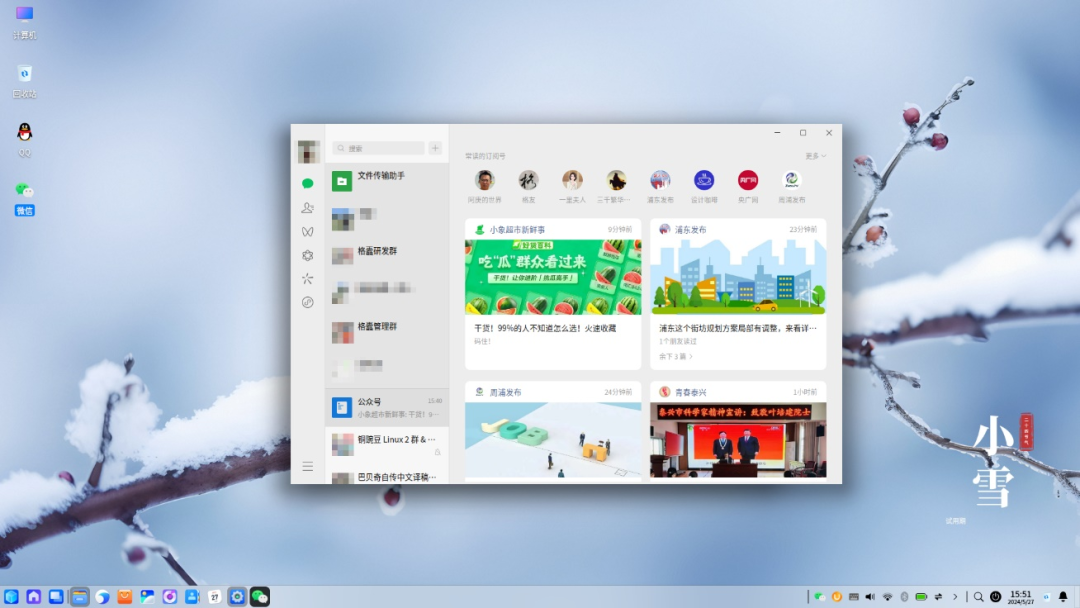Open the 设计咖啡 subscription account
This screenshot has width=1080, height=608.
coord(704,187)
